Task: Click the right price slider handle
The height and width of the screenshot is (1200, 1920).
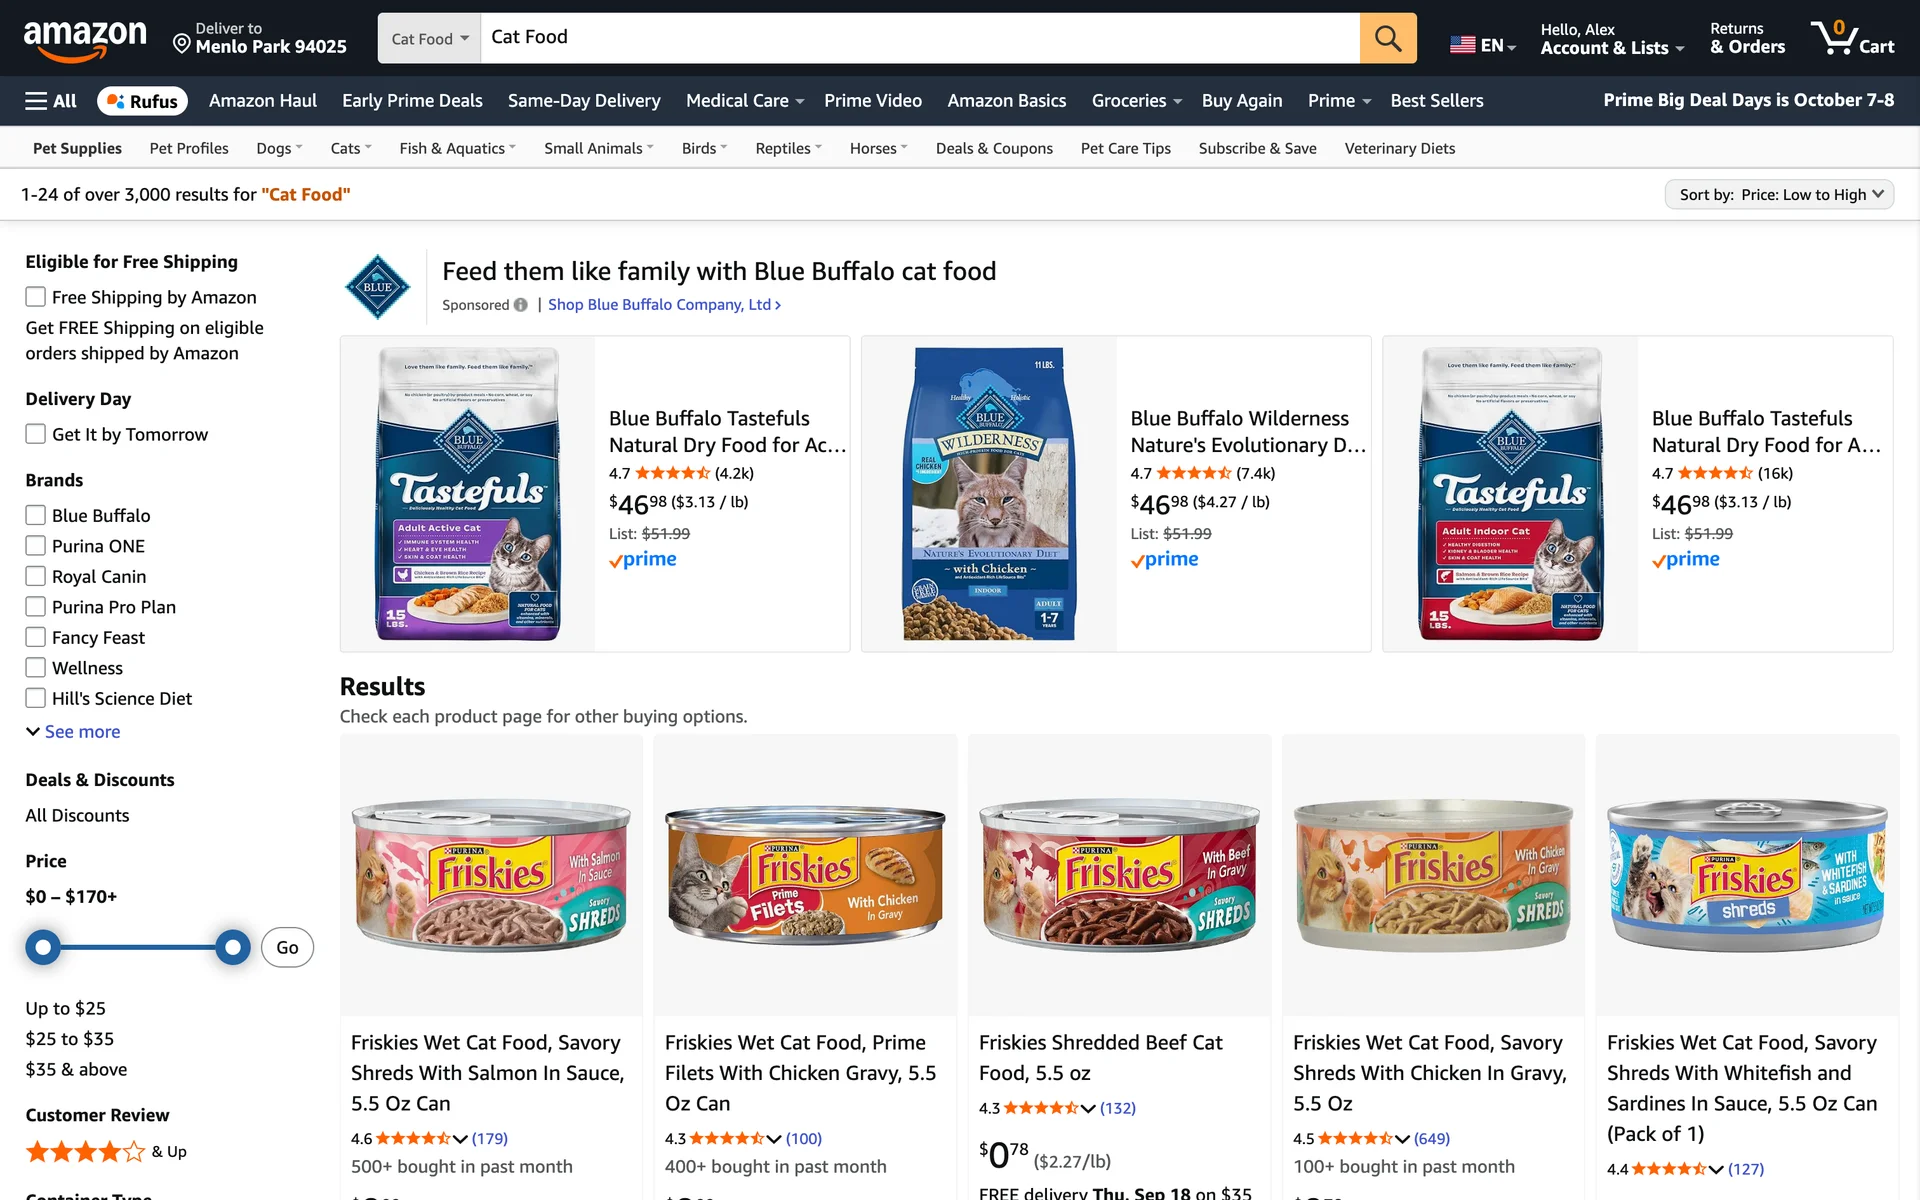Action: click(233, 947)
